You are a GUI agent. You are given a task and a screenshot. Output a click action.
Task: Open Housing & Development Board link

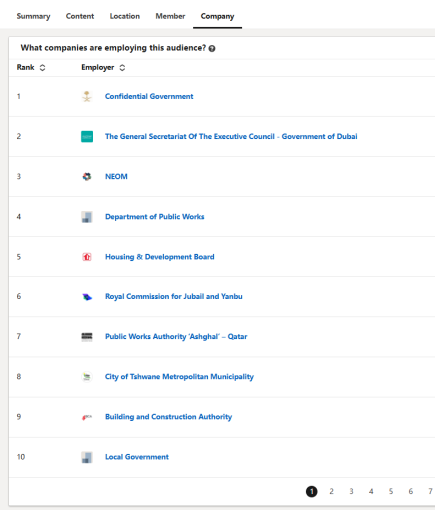pyautogui.click(x=160, y=257)
